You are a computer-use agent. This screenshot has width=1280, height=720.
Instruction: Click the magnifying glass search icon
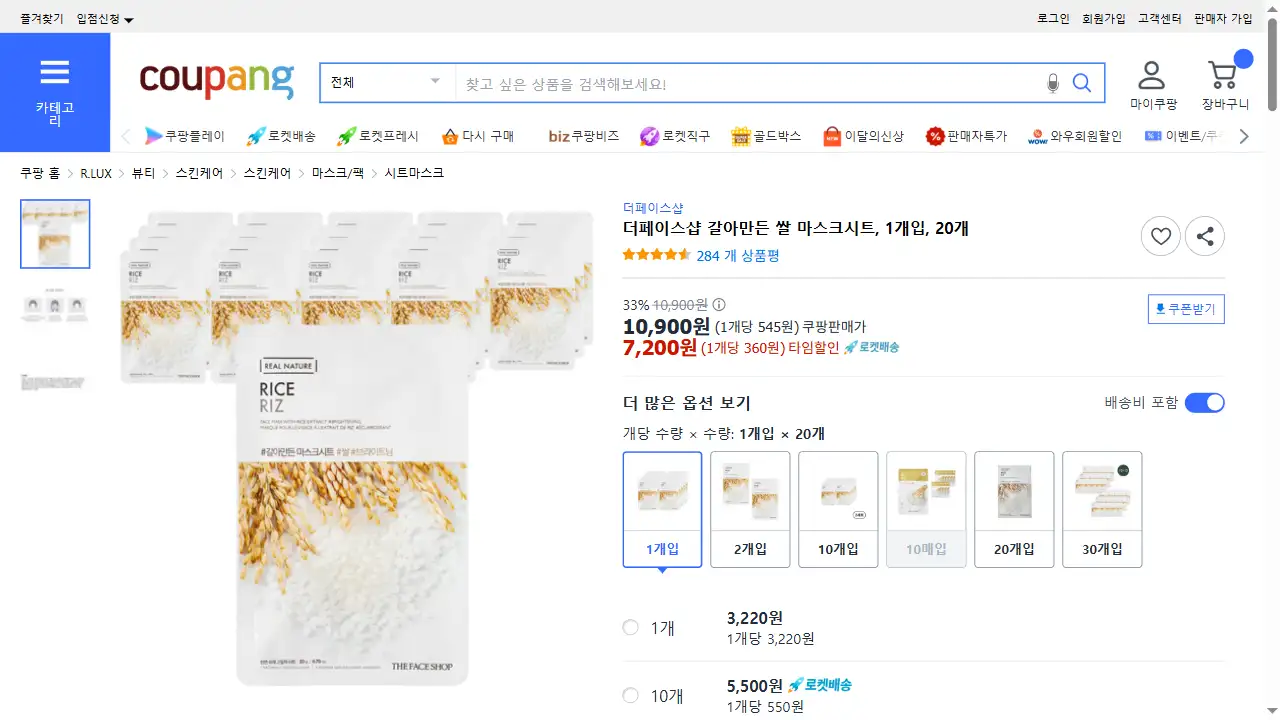[1082, 83]
